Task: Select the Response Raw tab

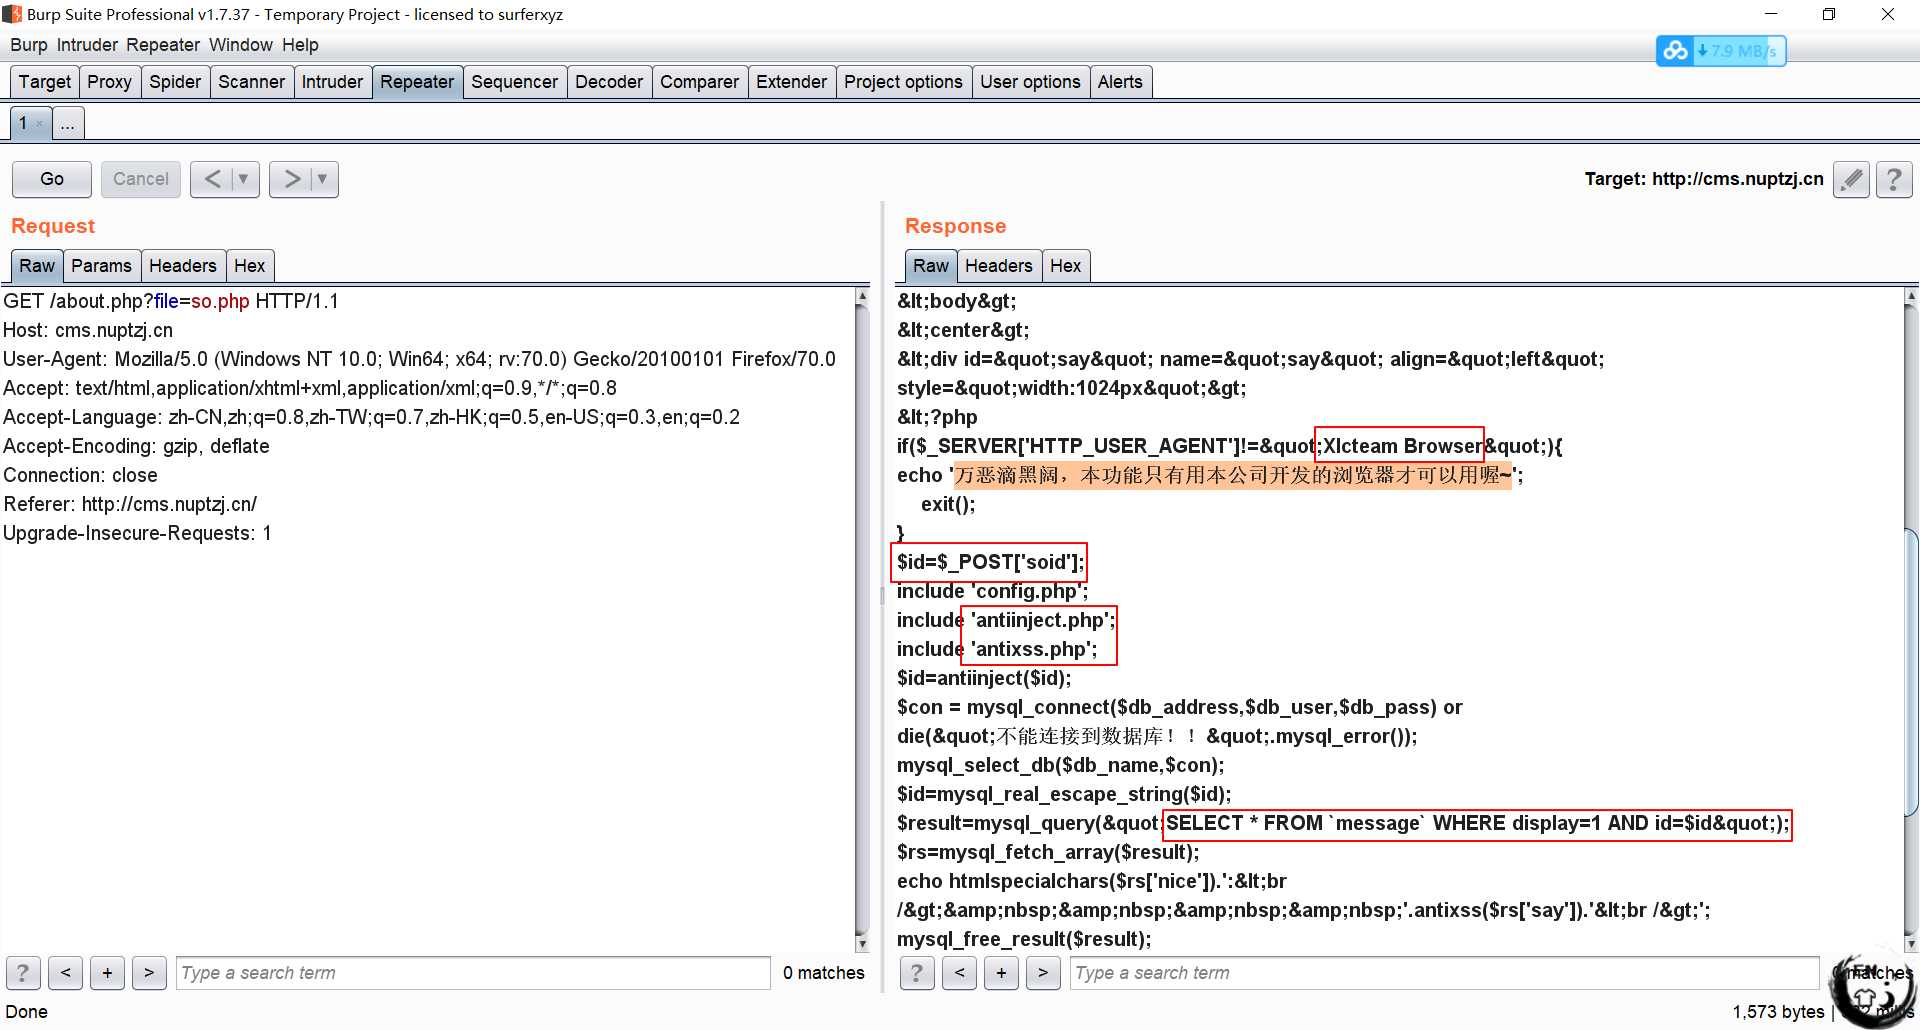Action: pos(931,266)
